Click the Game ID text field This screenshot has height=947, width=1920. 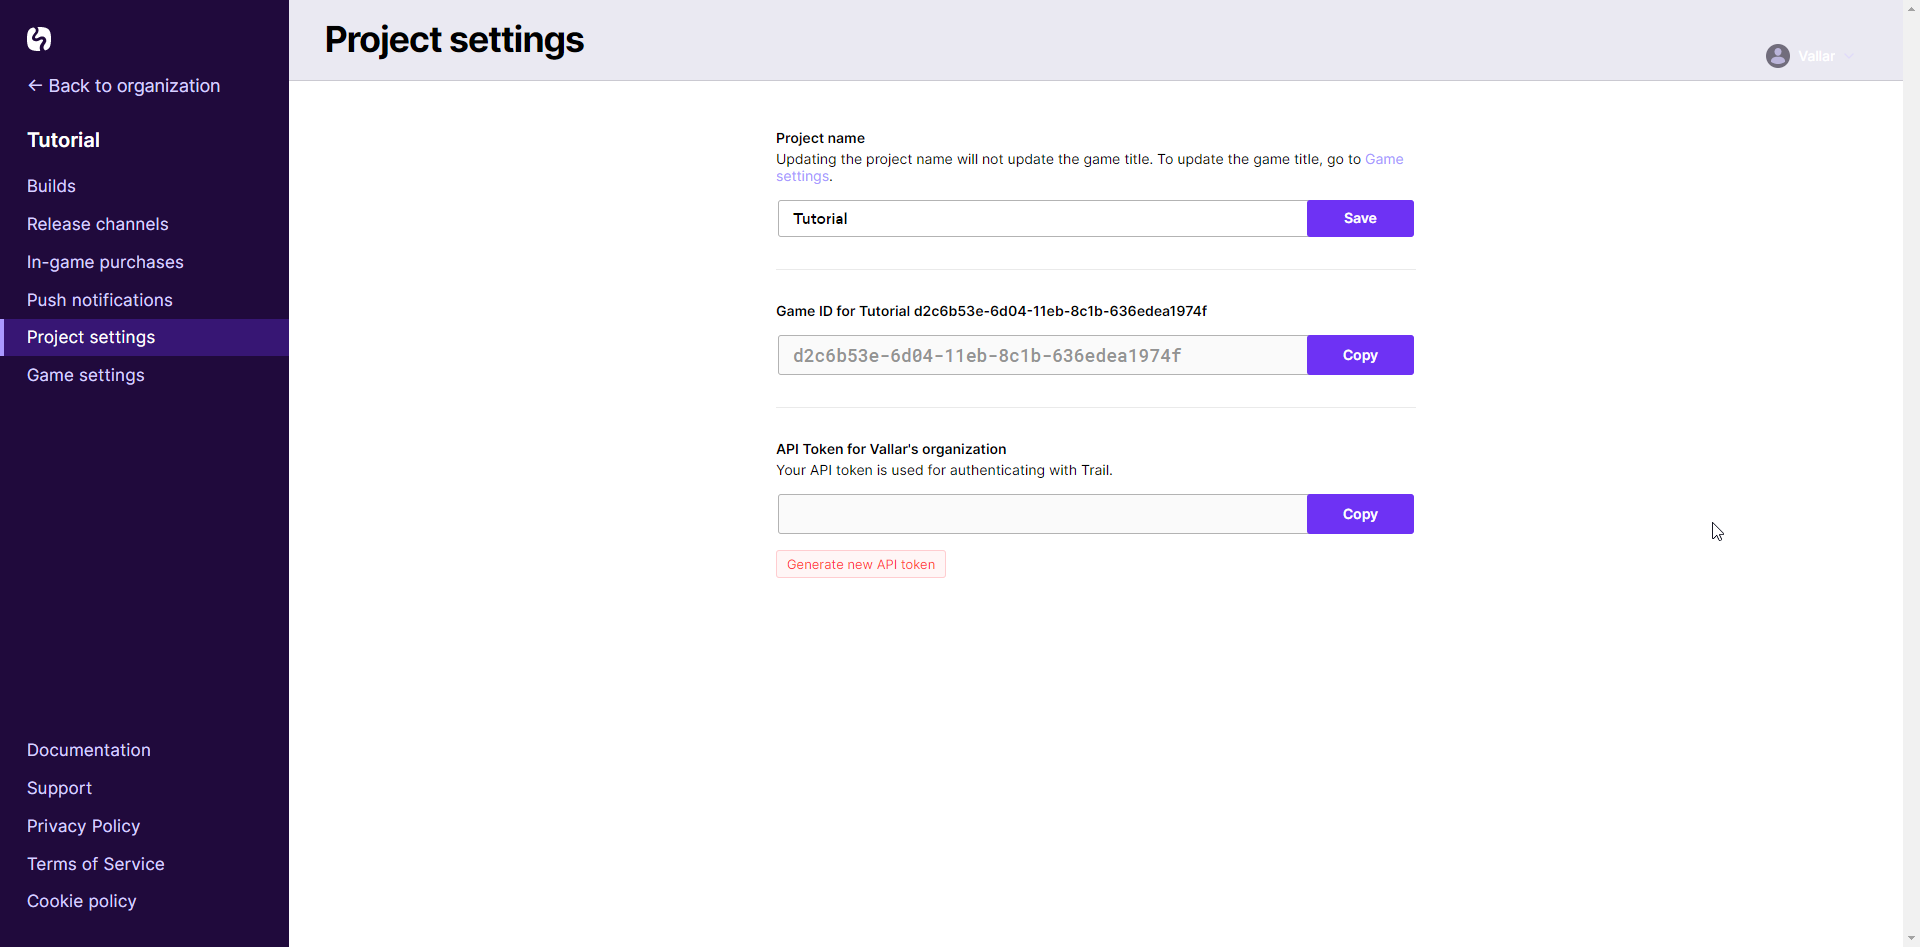[1042, 355]
